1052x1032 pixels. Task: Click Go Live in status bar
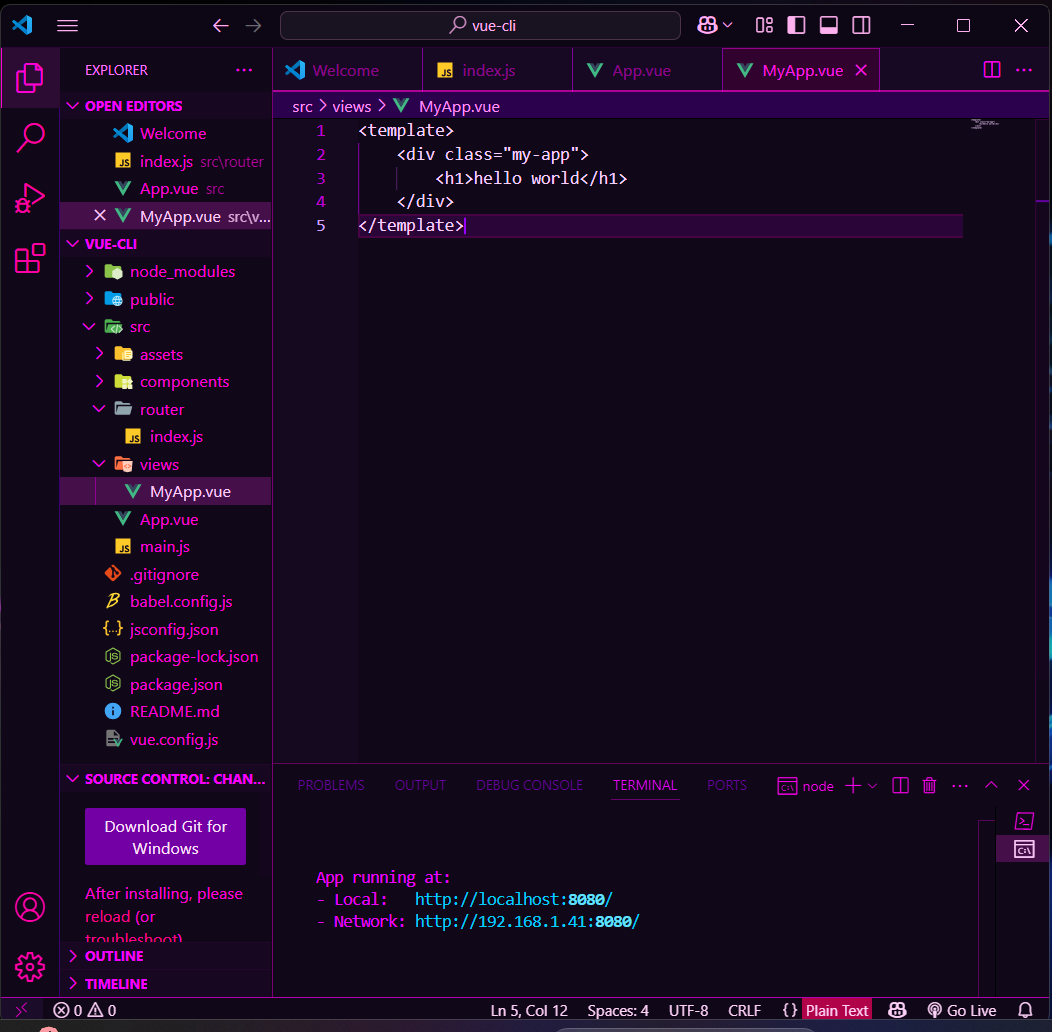[x=961, y=1010]
